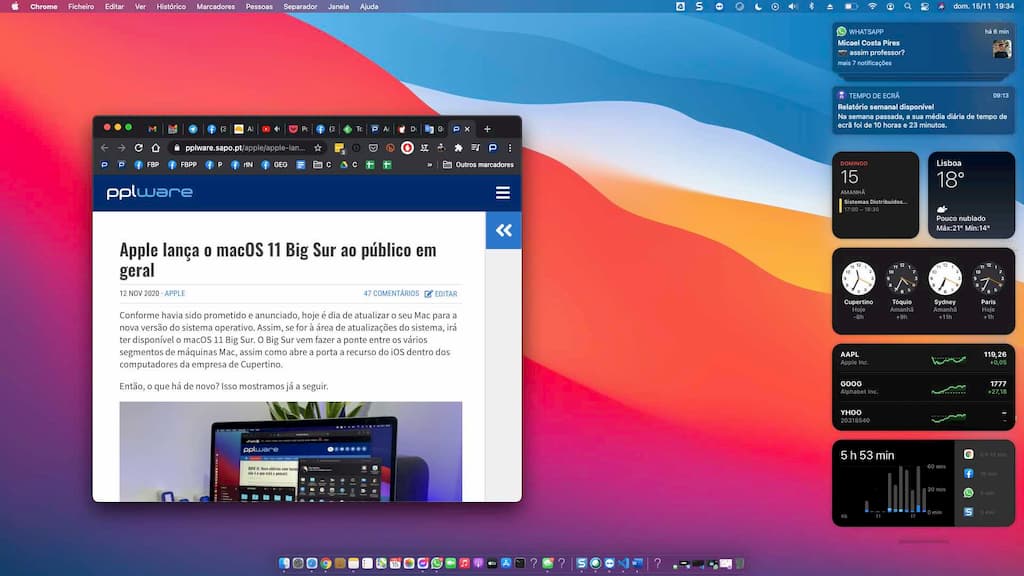
Task: Open the Chrome extensions puzzle icon
Action: coord(459,148)
